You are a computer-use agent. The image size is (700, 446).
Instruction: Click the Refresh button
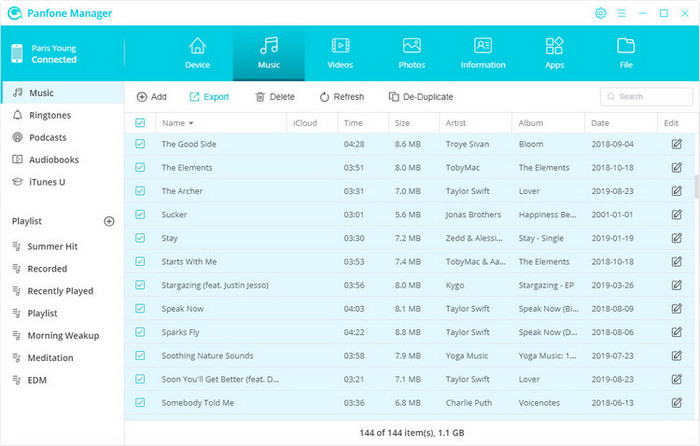pos(342,97)
